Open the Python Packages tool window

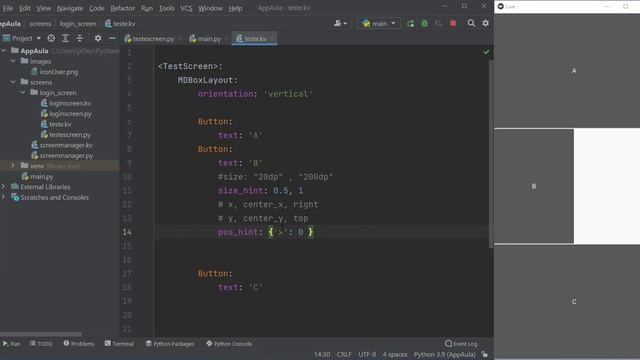170,344
